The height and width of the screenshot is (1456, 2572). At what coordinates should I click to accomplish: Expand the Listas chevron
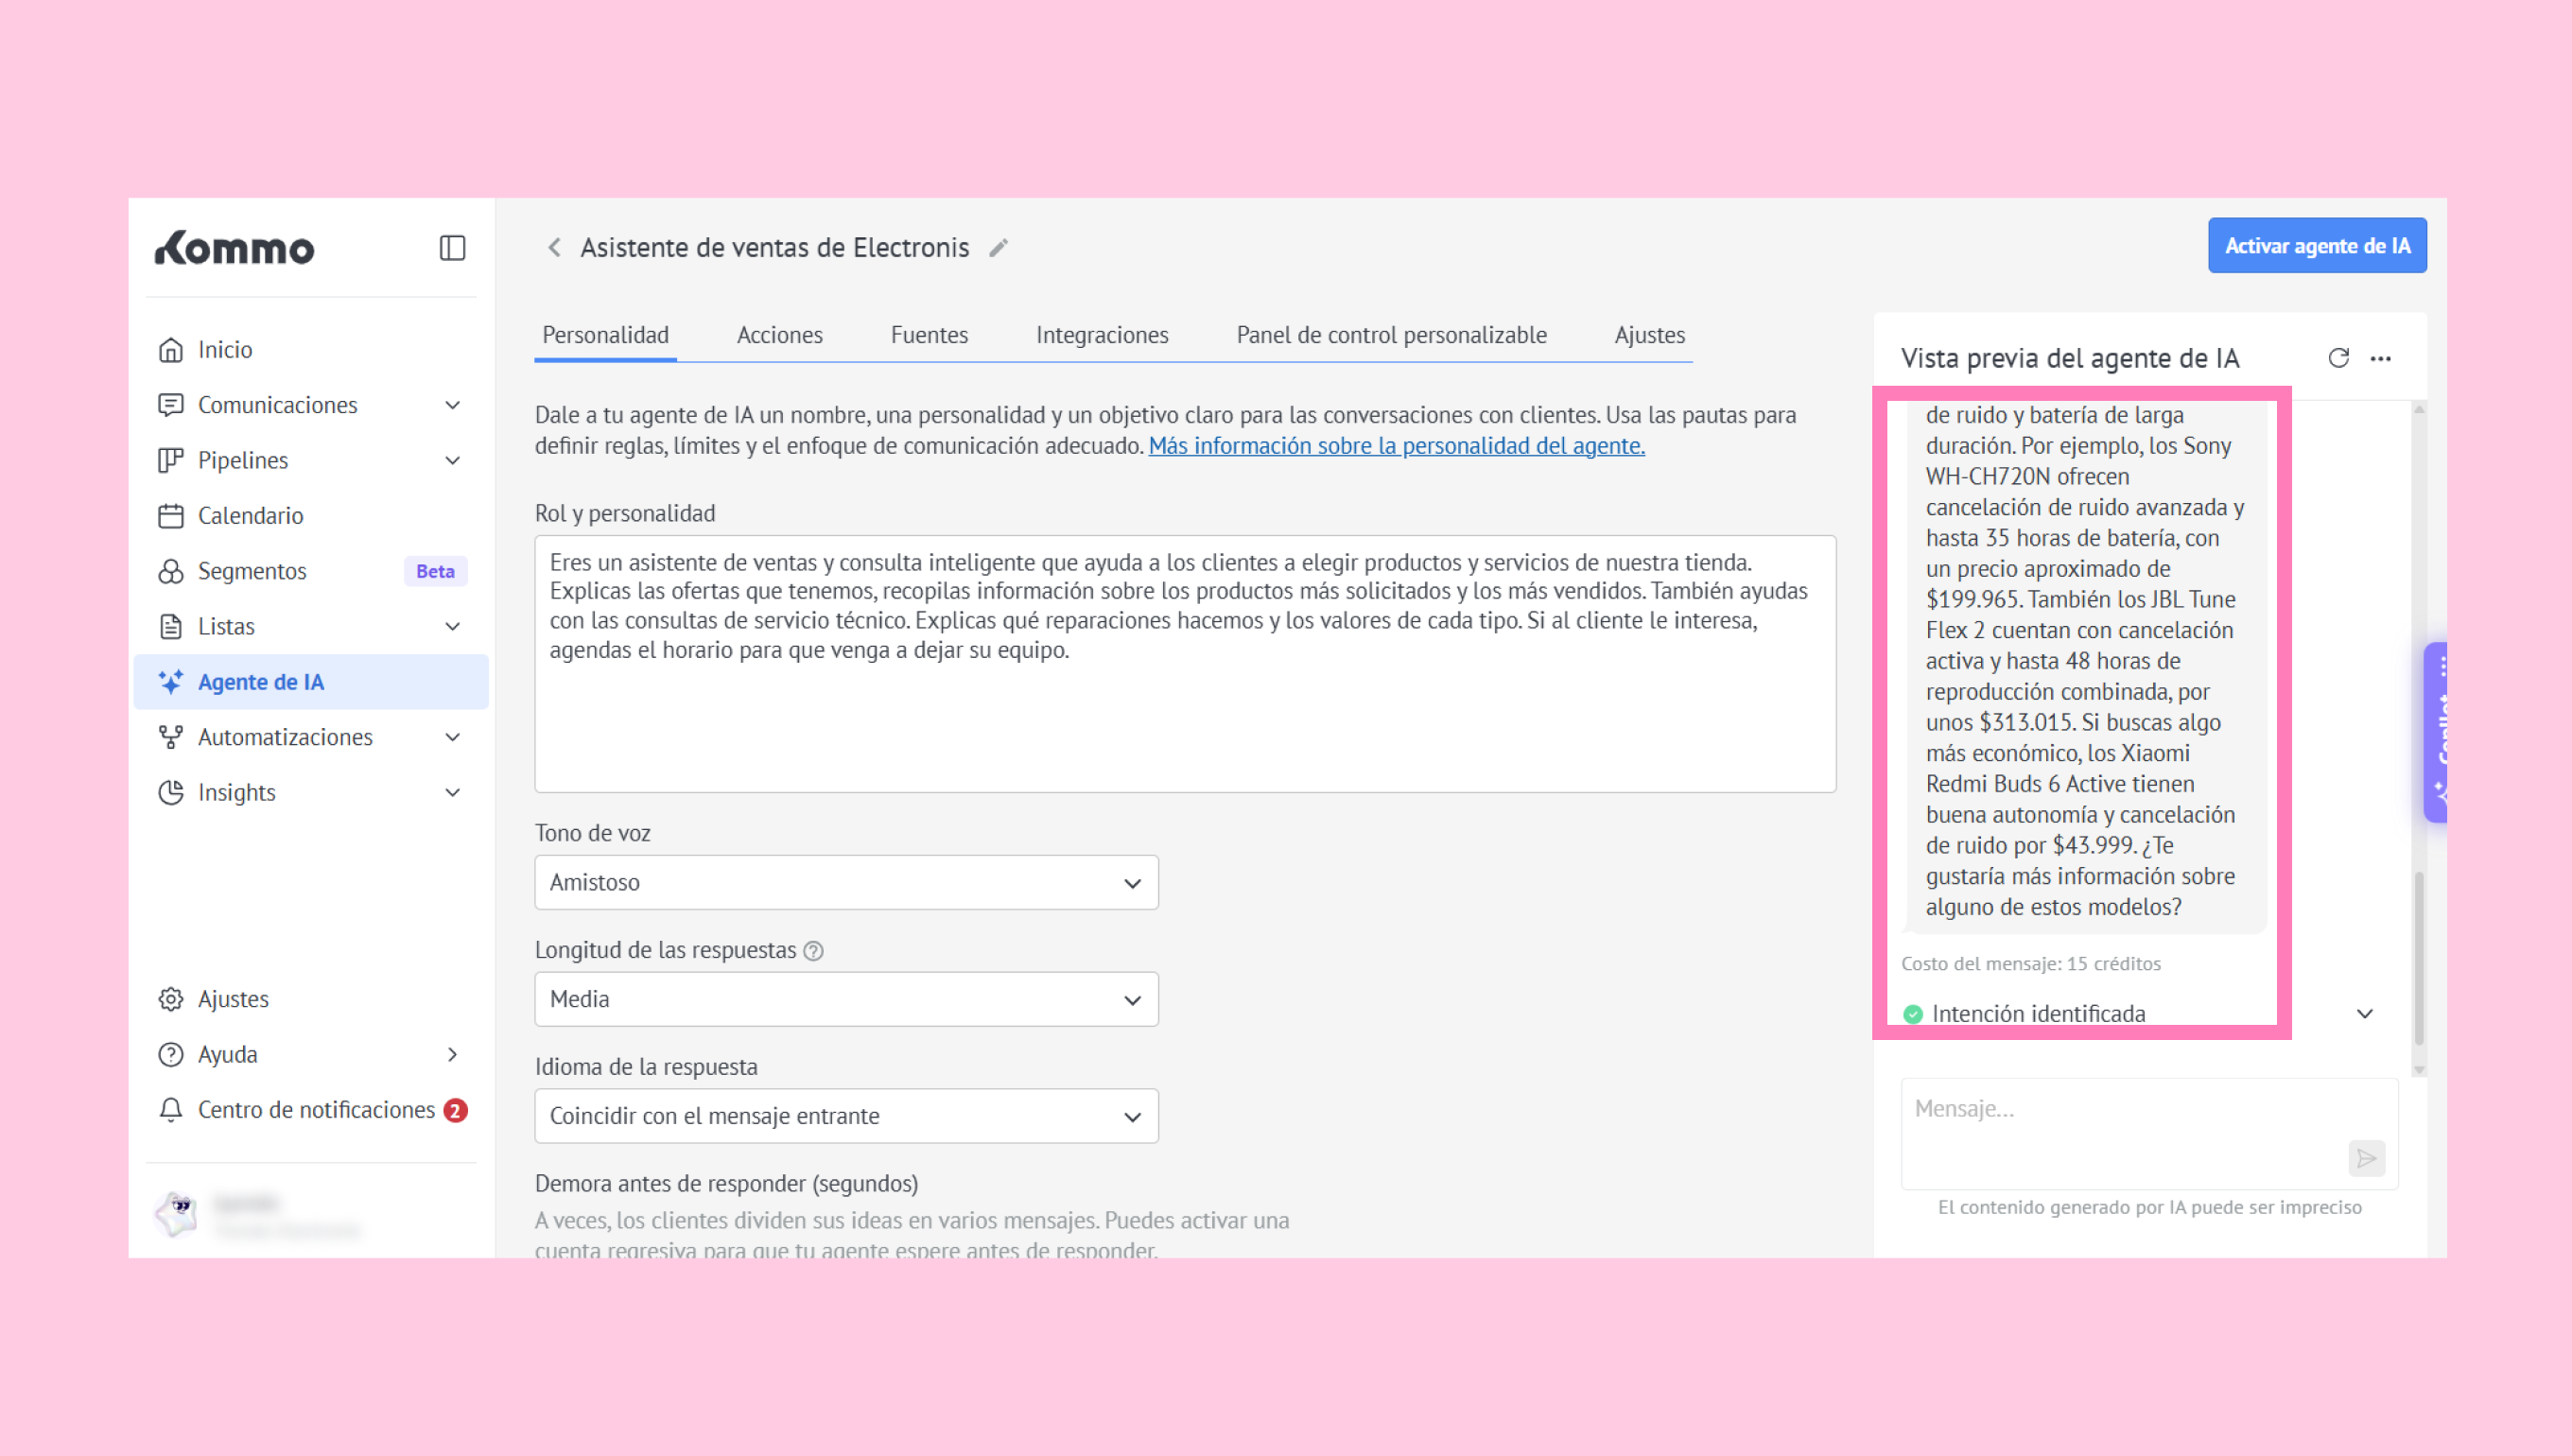click(x=452, y=627)
